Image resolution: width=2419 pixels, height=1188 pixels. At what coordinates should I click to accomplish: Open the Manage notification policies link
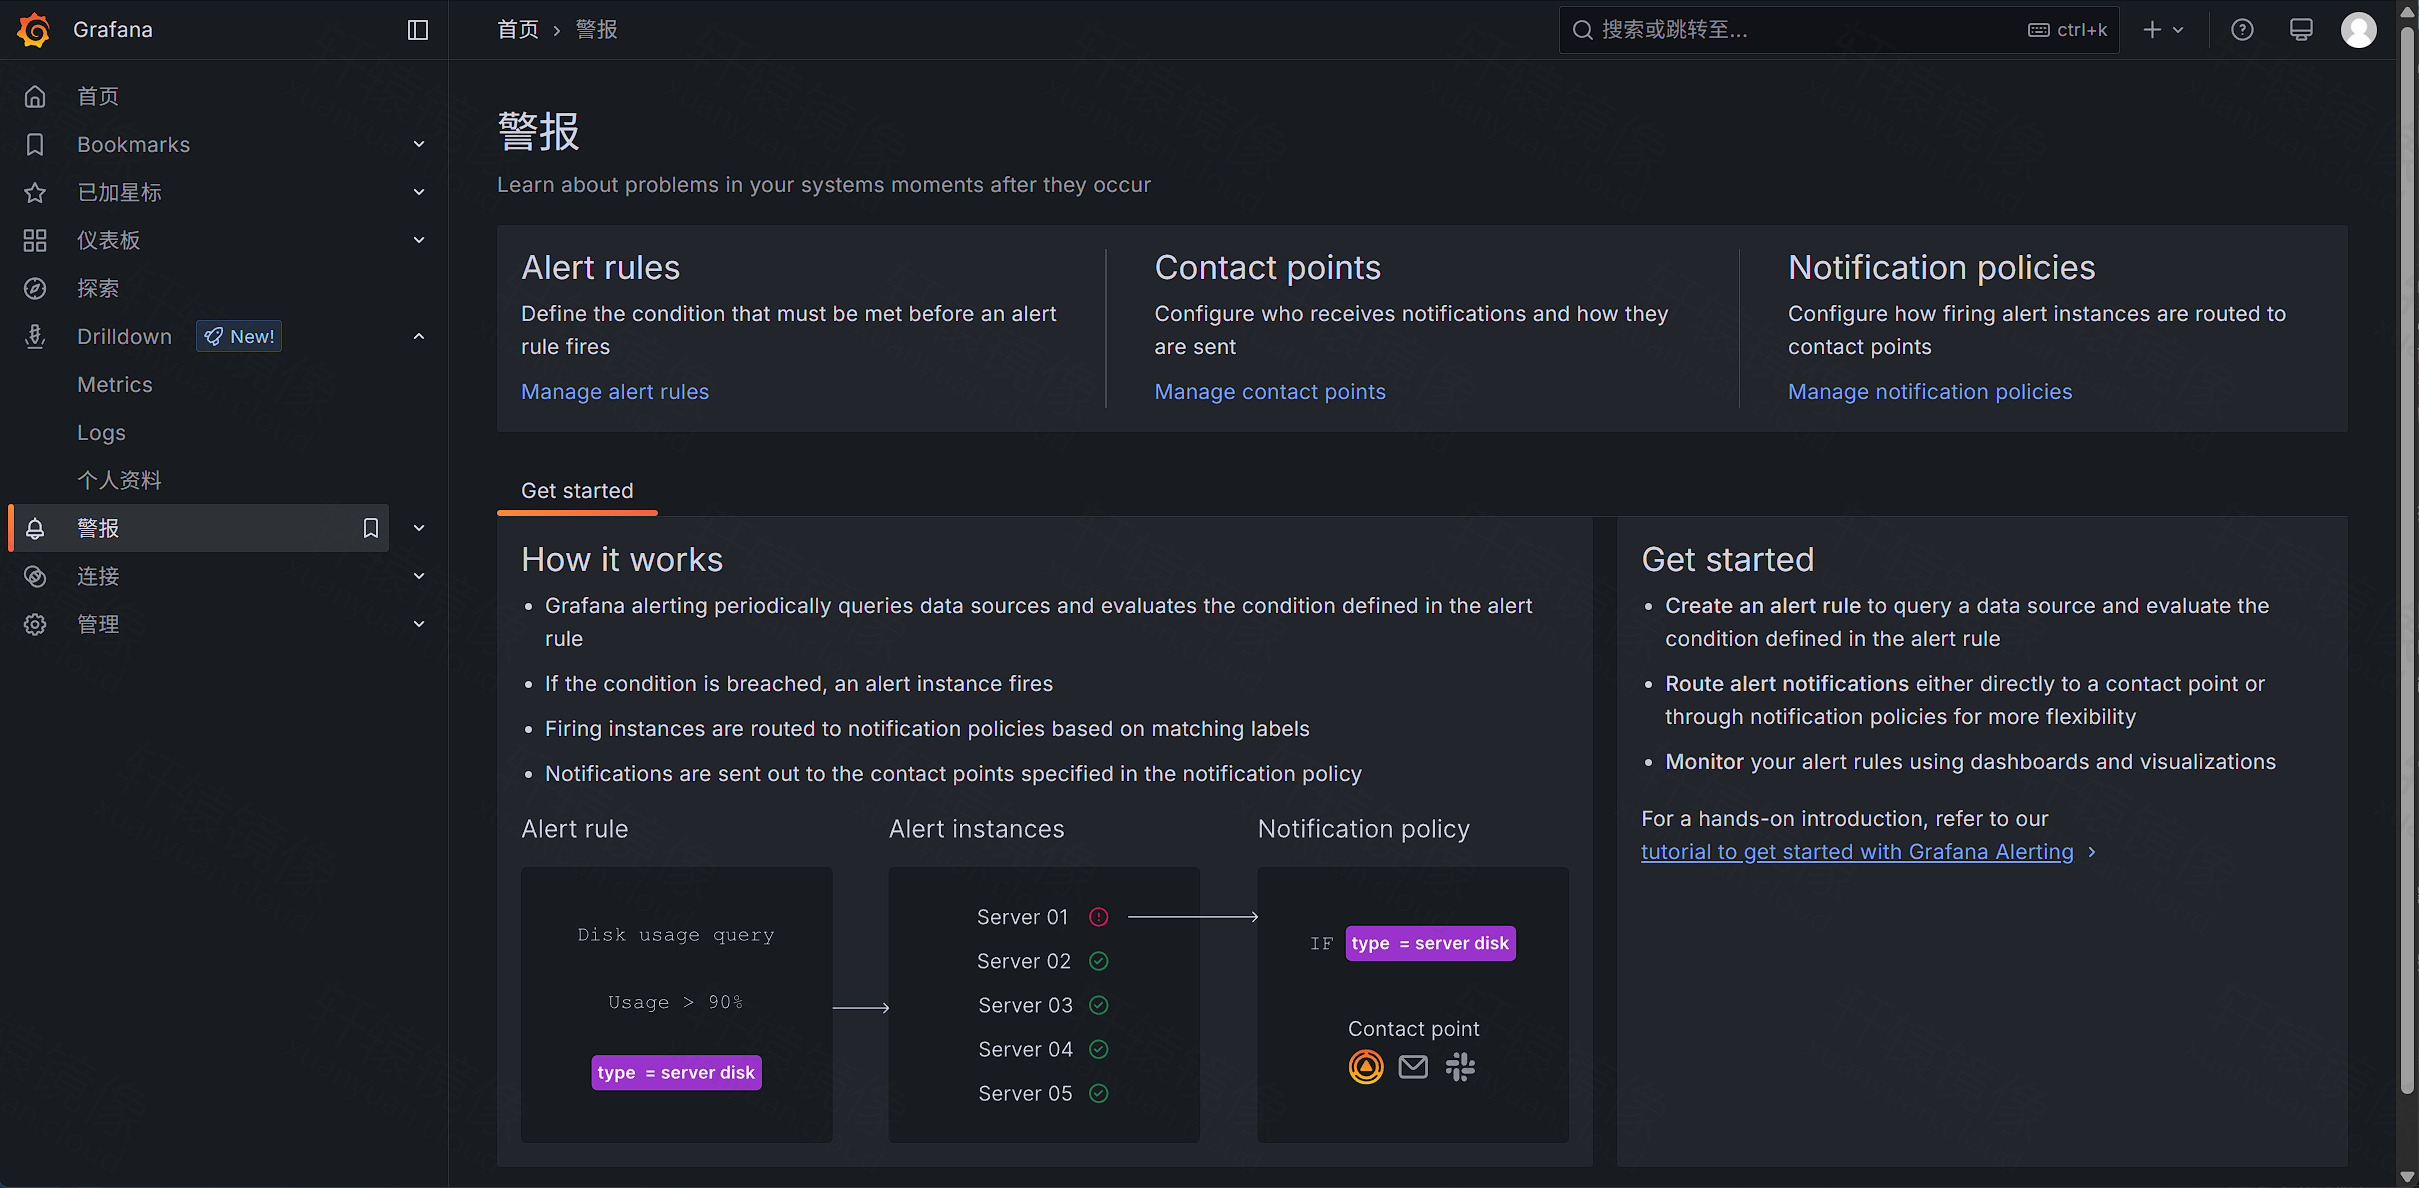click(x=1930, y=391)
